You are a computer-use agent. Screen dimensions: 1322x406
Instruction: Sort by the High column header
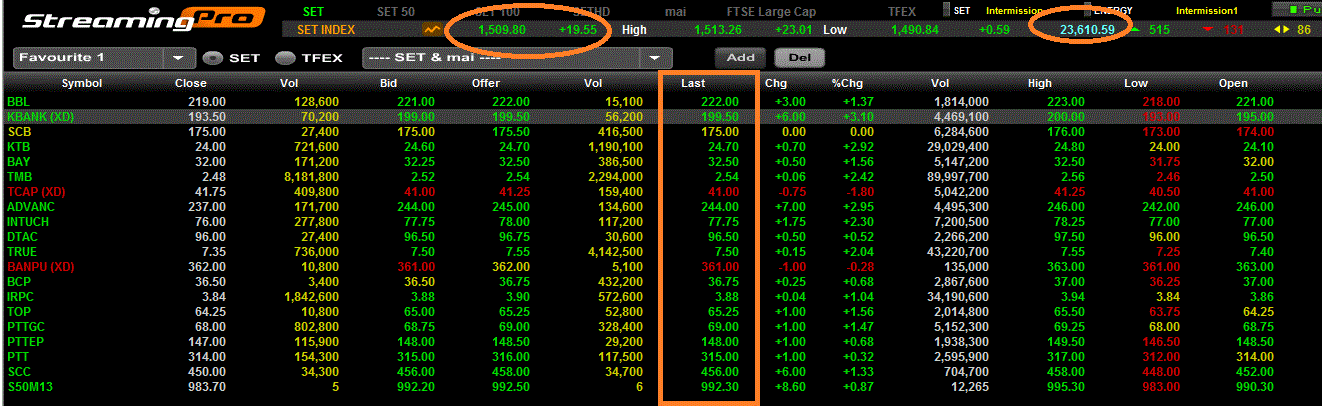click(x=1040, y=84)
